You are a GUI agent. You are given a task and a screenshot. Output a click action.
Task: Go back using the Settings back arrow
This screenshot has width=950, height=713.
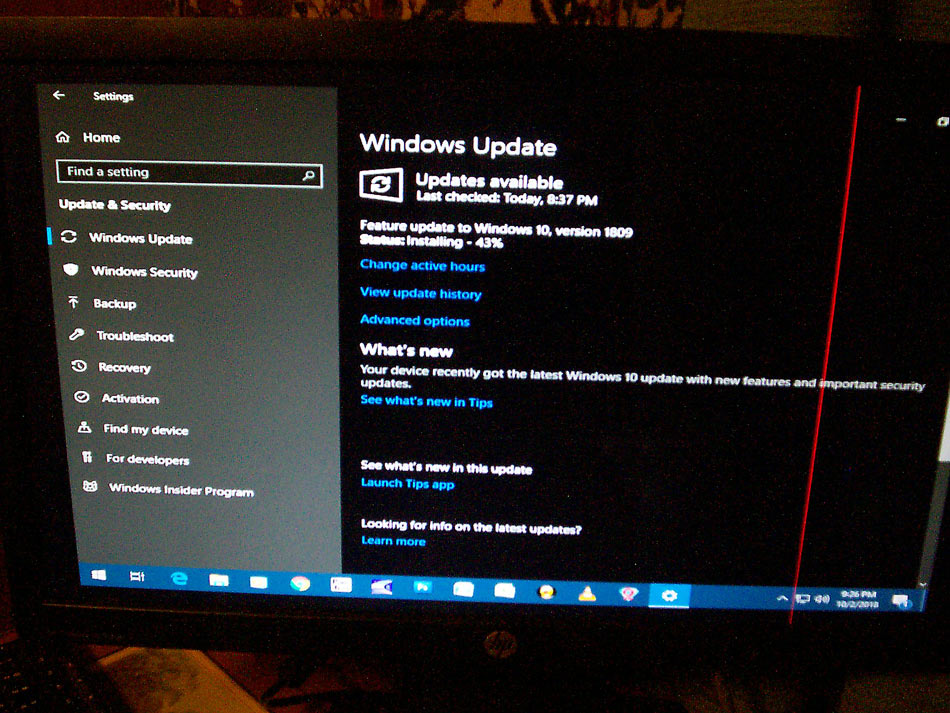point(59,95)
